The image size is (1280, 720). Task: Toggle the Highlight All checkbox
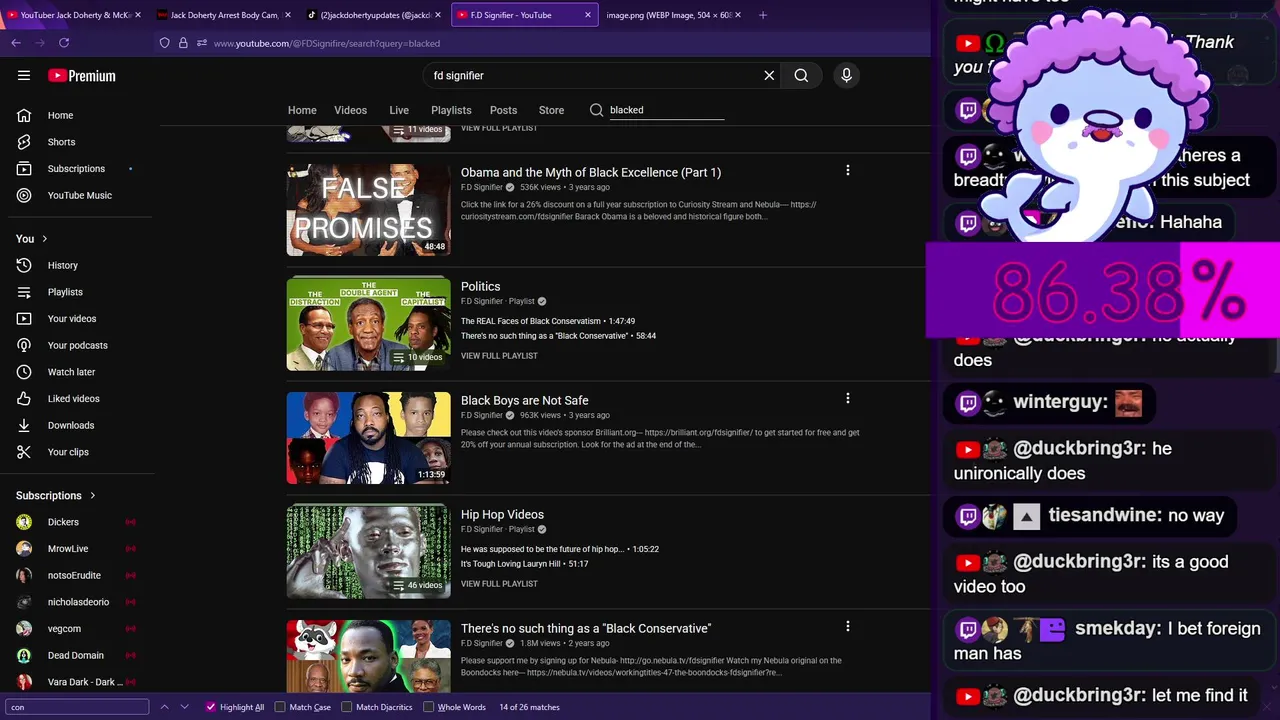pos(210,707)
